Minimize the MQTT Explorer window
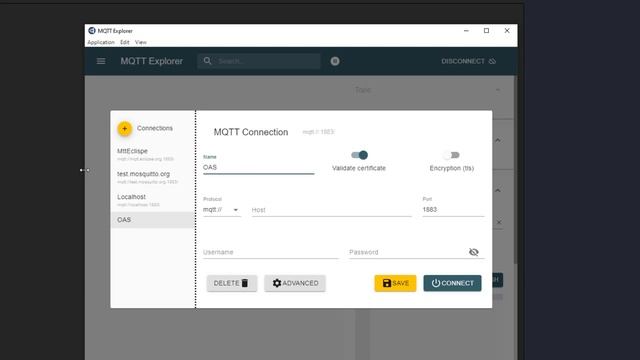Image resolution: width=640 pixels, height=360 pixels. [x=466, y=31]
